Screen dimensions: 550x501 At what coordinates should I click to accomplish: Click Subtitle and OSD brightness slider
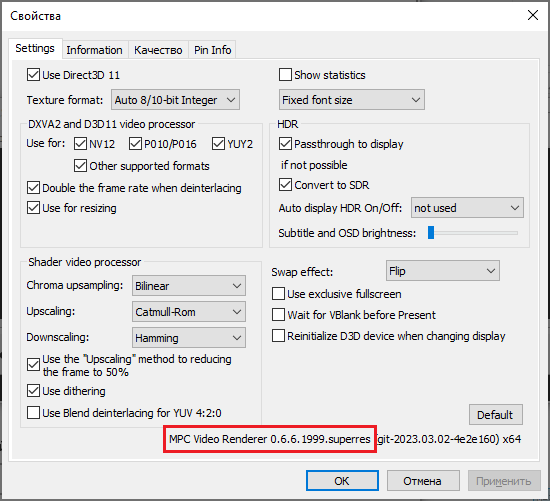pos(472,233)
